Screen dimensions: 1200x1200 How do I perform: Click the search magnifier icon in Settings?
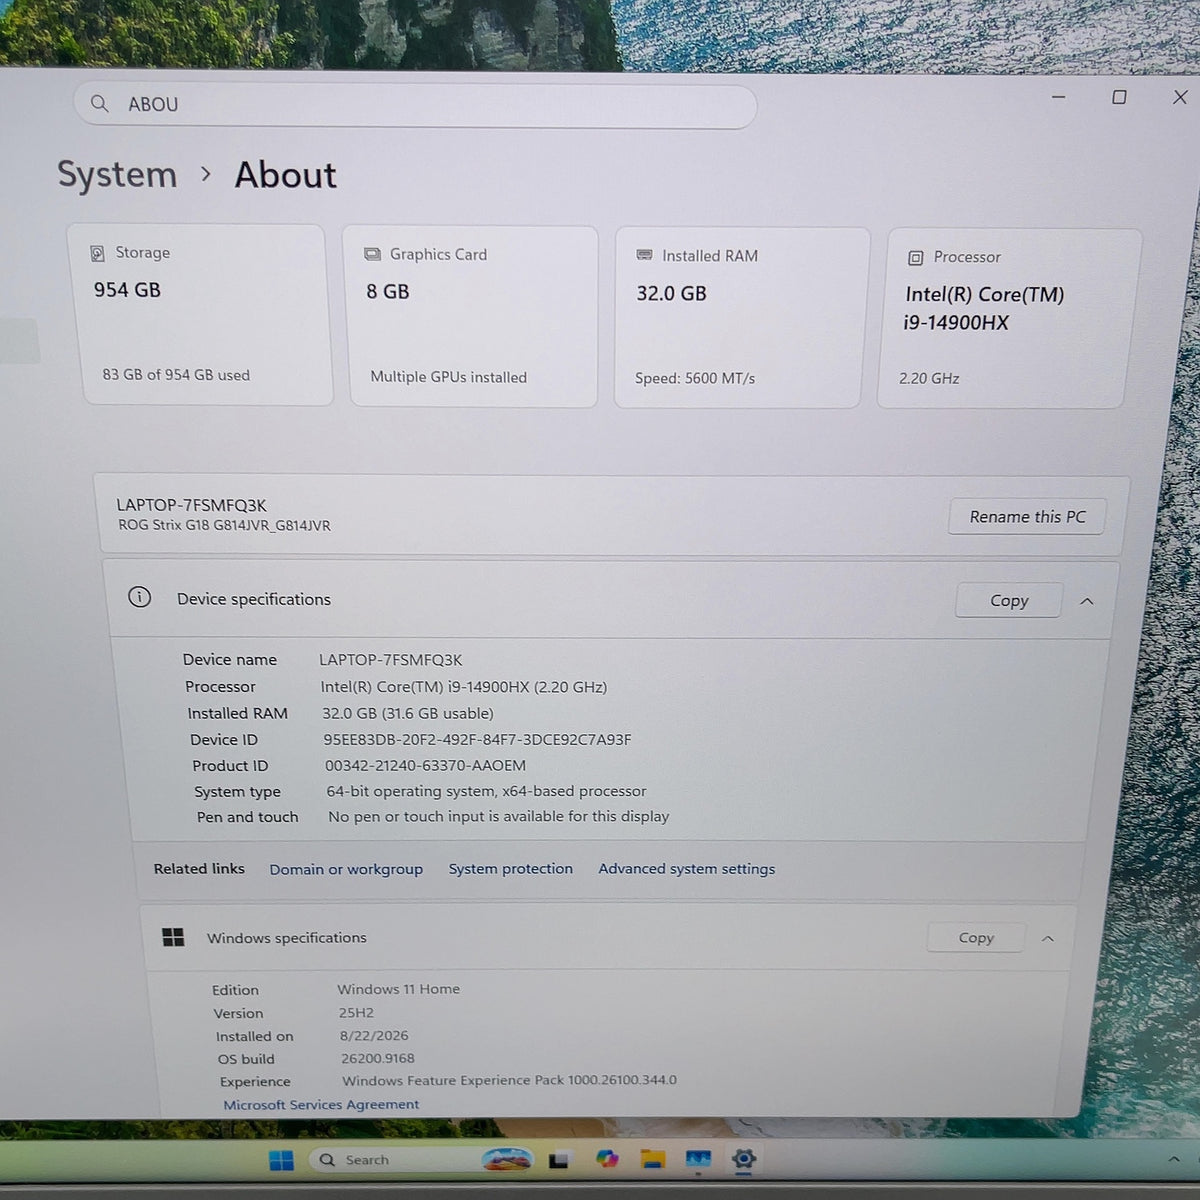[x=99, y=103]
